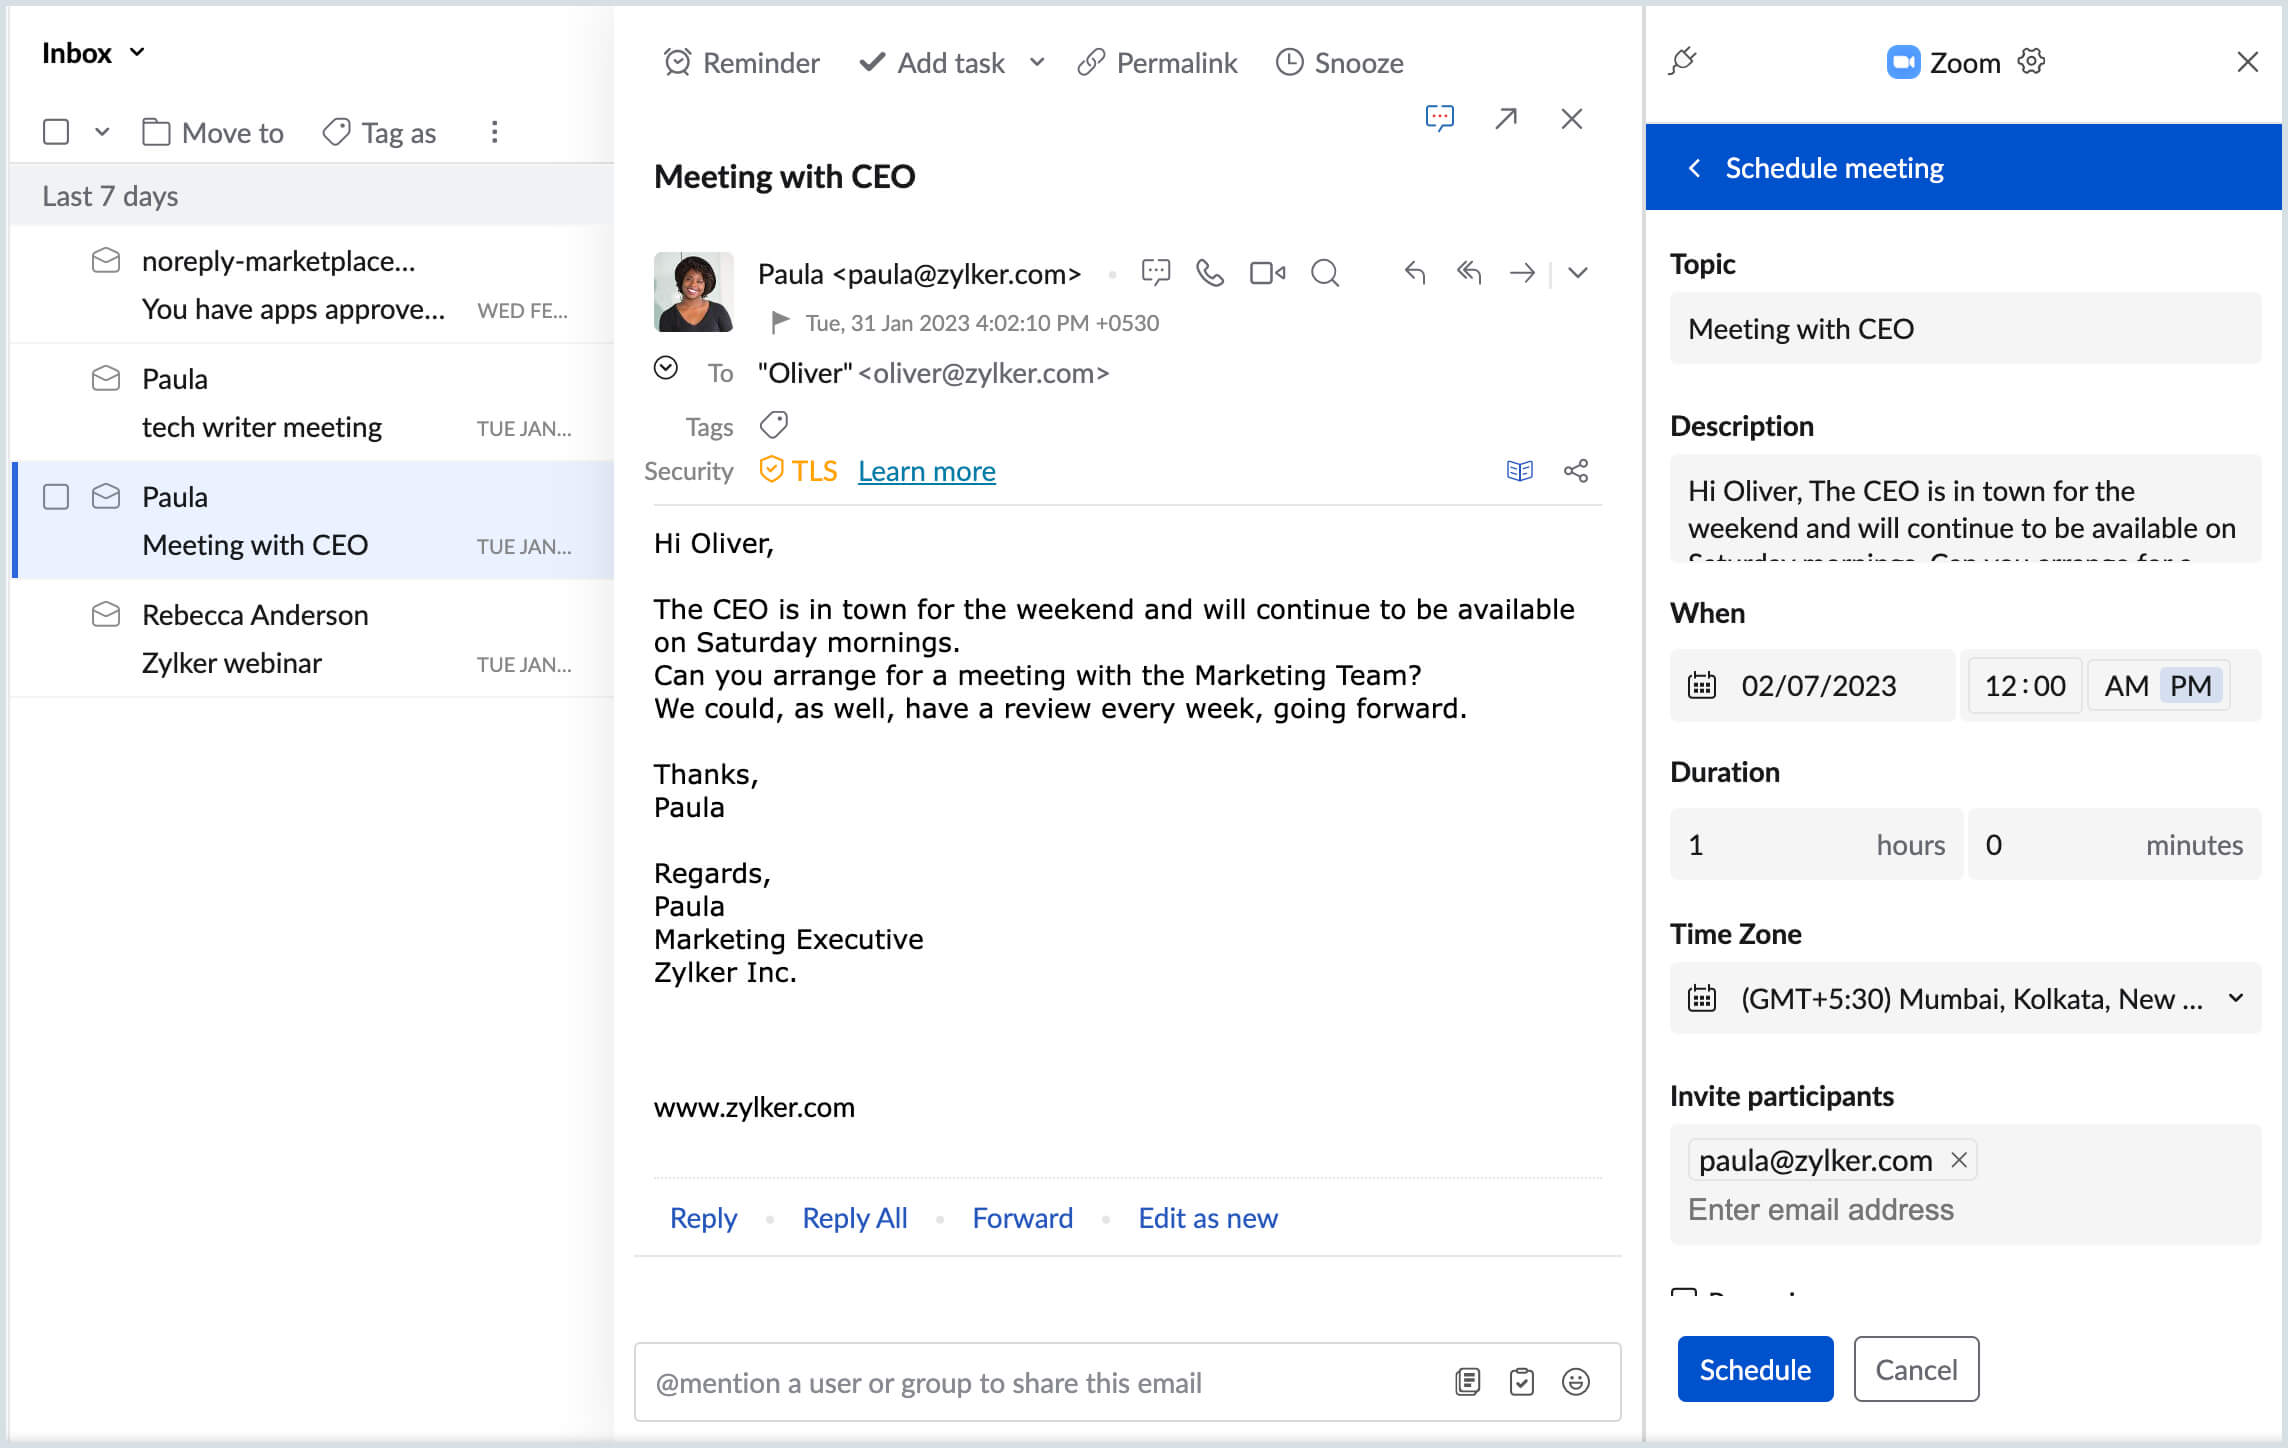2288x1448 pixels.
Task: Open the TLS Learn more link
Action: pos(926,471)
